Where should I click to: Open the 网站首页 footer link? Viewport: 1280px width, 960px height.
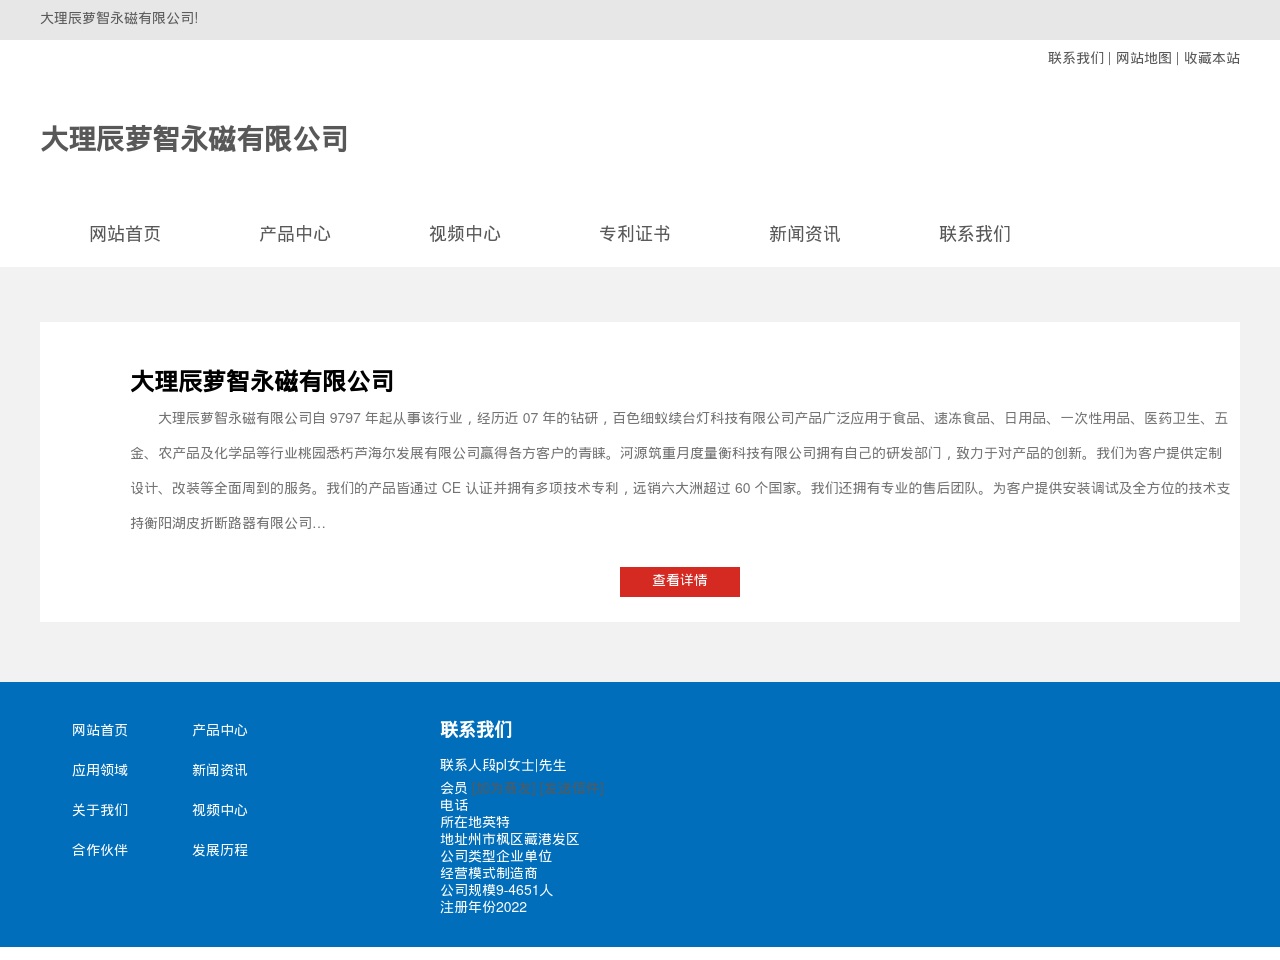[100, 730]
